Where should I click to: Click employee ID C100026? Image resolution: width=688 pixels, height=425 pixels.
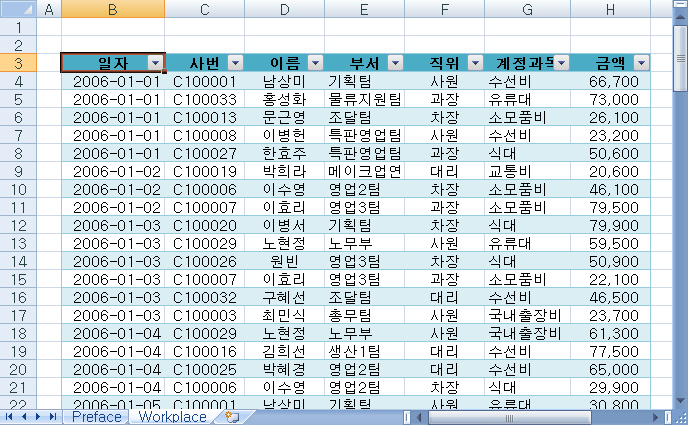pos(204,261)
